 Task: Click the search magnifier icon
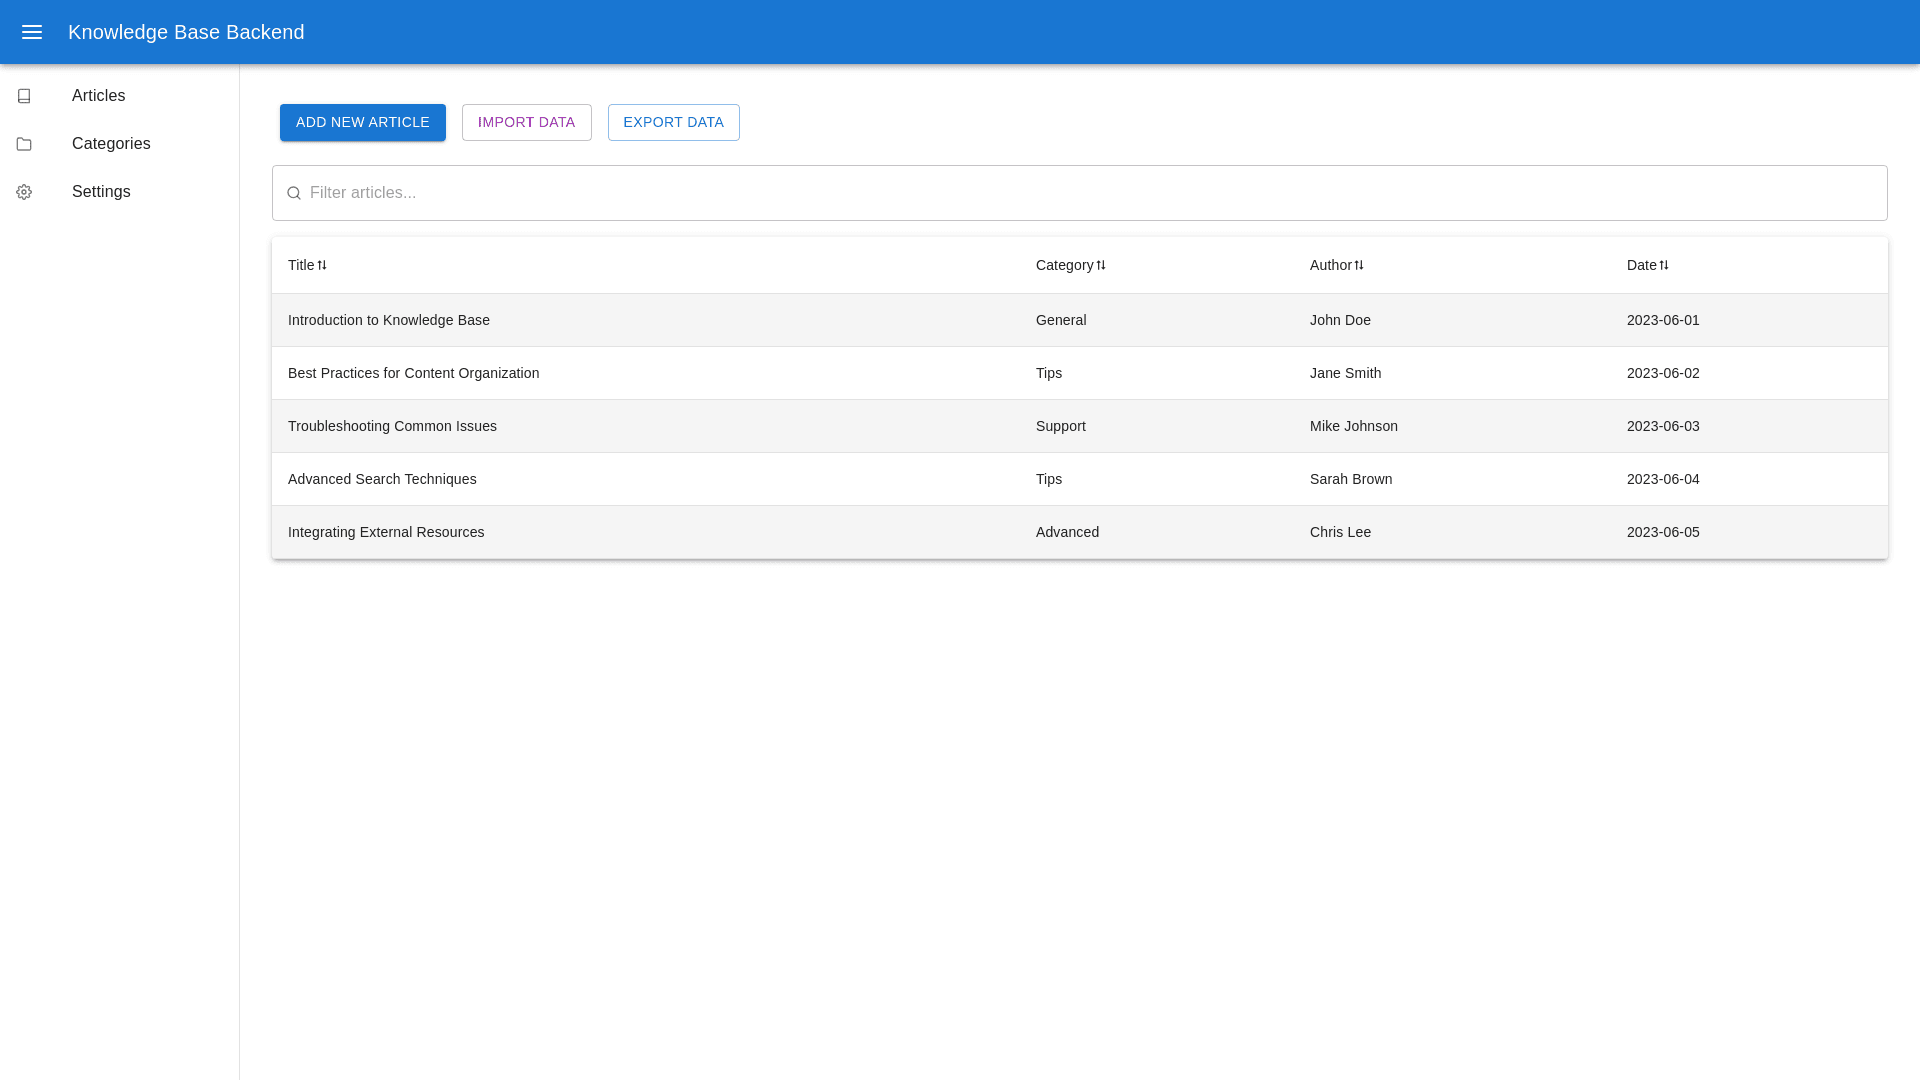tap(294, 193)
